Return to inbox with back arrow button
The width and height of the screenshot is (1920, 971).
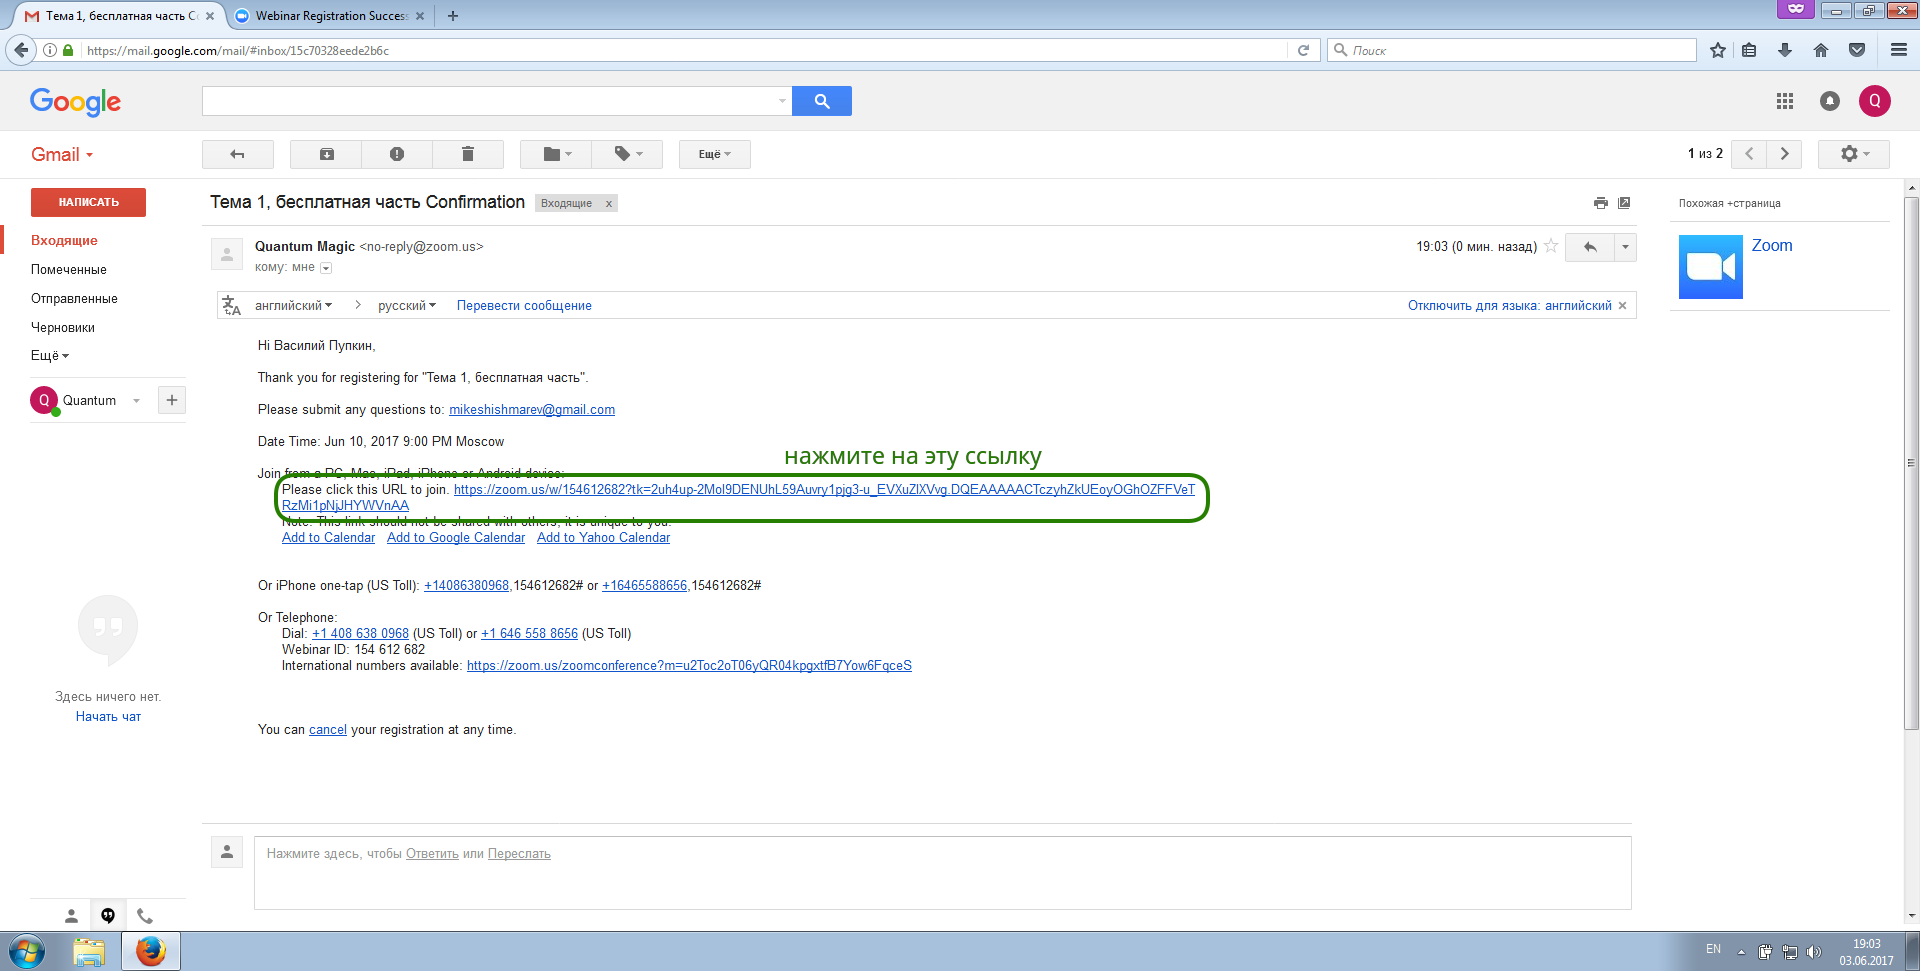click(238, 154)
